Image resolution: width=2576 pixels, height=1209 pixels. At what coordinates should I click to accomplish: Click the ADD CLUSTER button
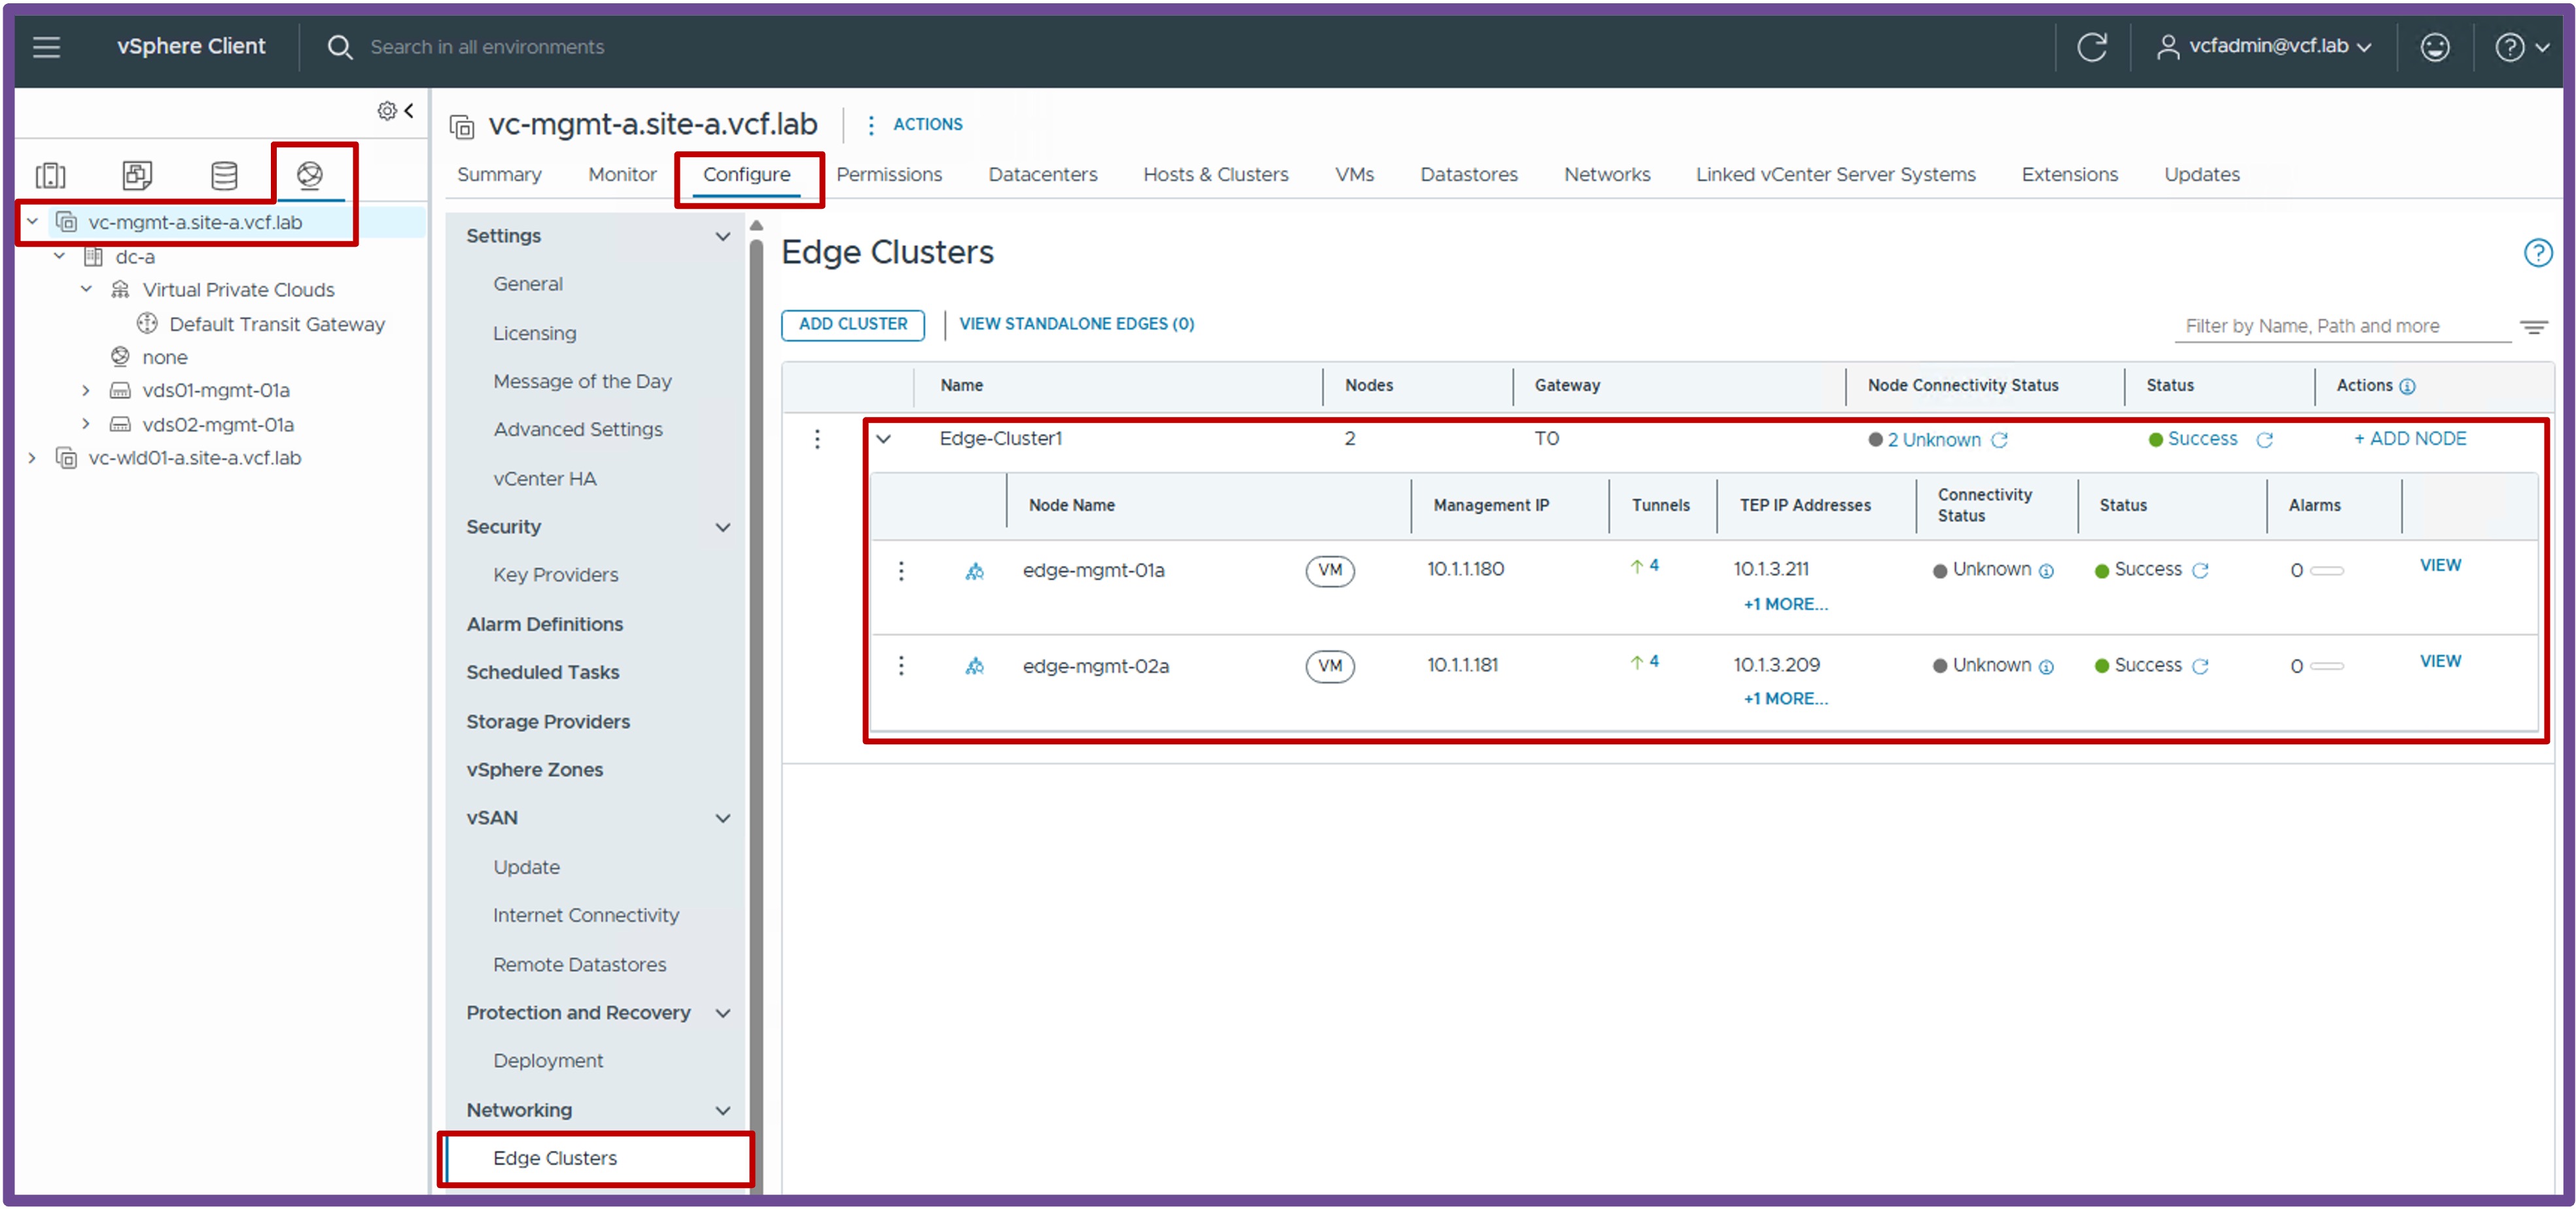853,324
